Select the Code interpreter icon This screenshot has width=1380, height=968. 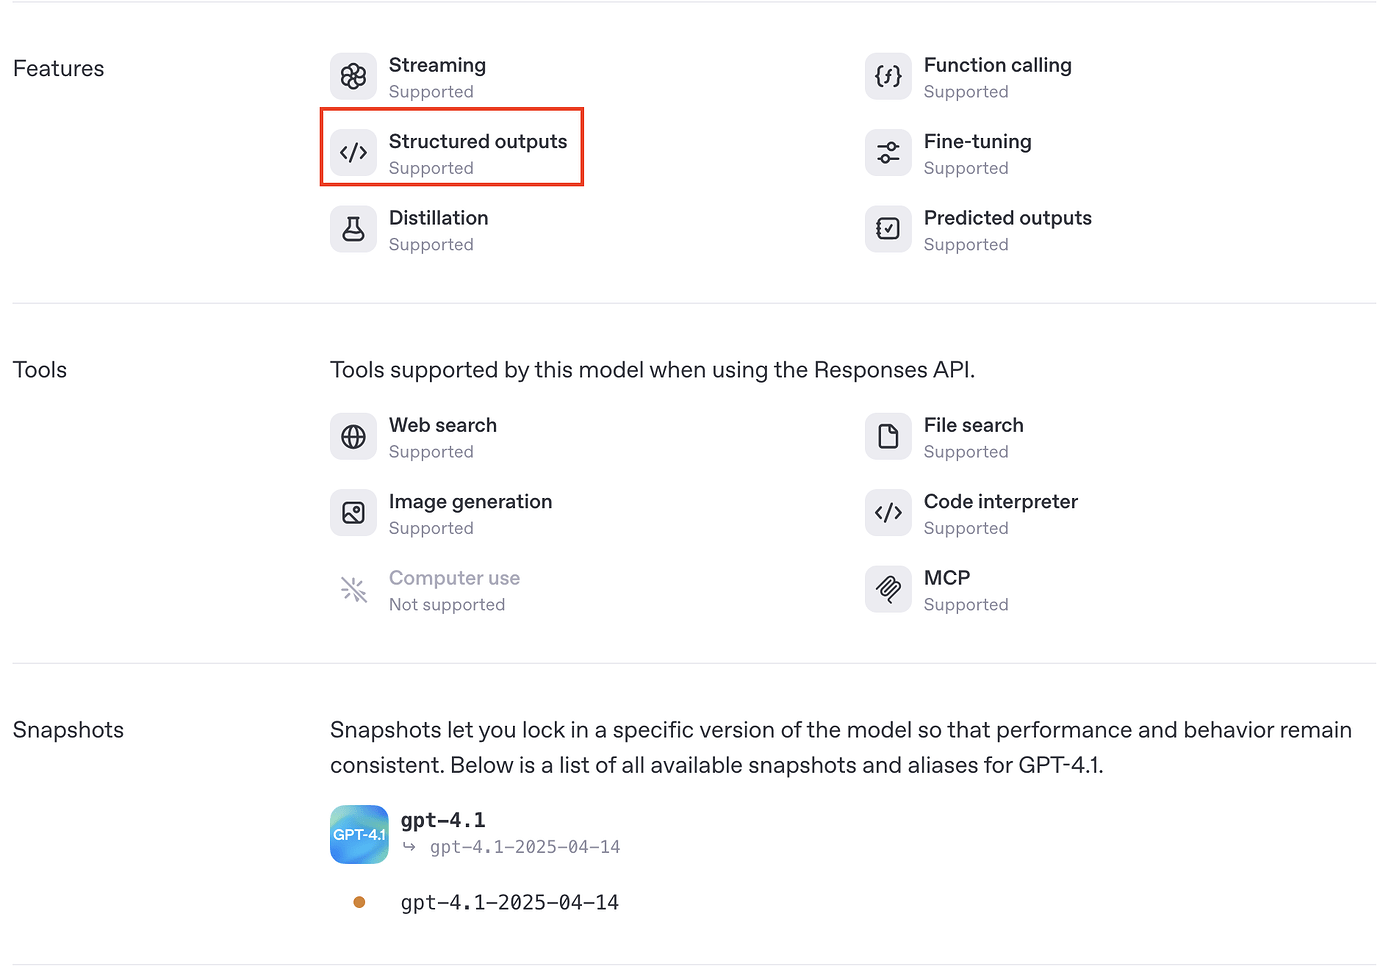pyautogui.click(x=888, y=512)
